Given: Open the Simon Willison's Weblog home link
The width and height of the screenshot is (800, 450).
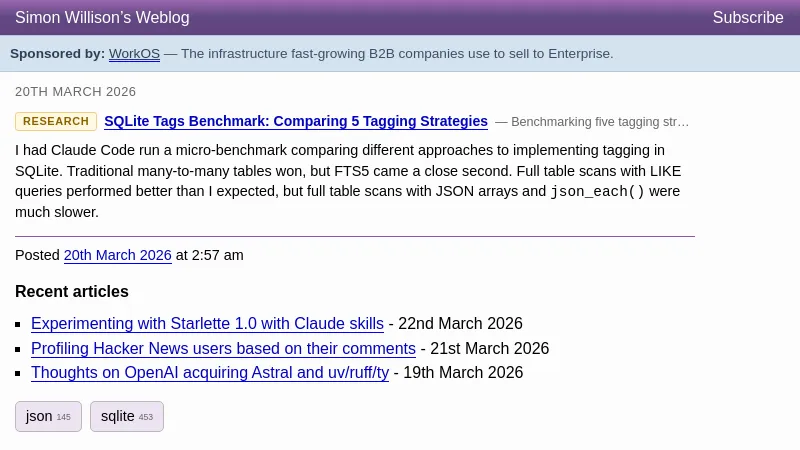Looking at the screenshot, I should click(102, 18).
